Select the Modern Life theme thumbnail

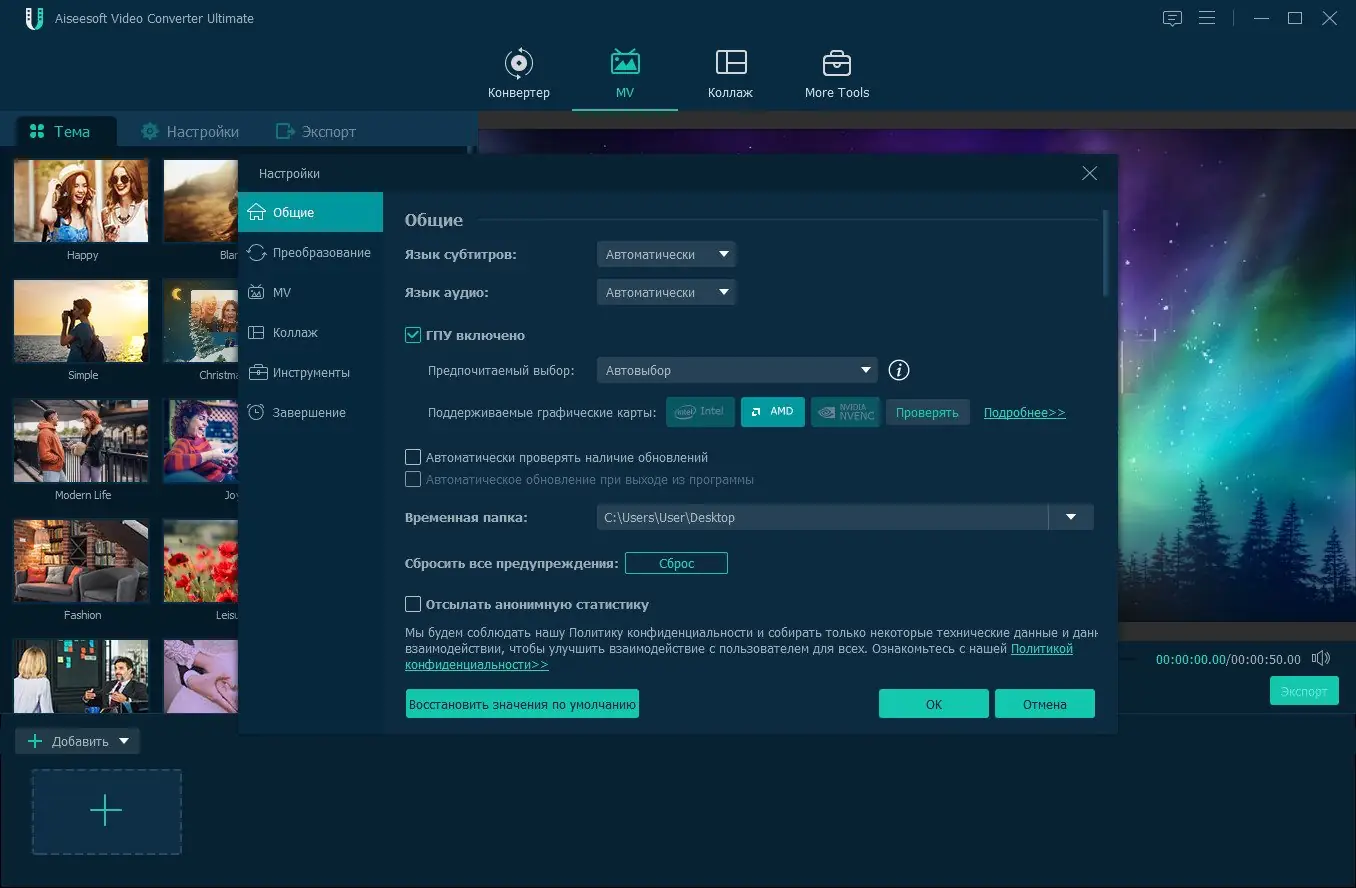pos(81,441)
